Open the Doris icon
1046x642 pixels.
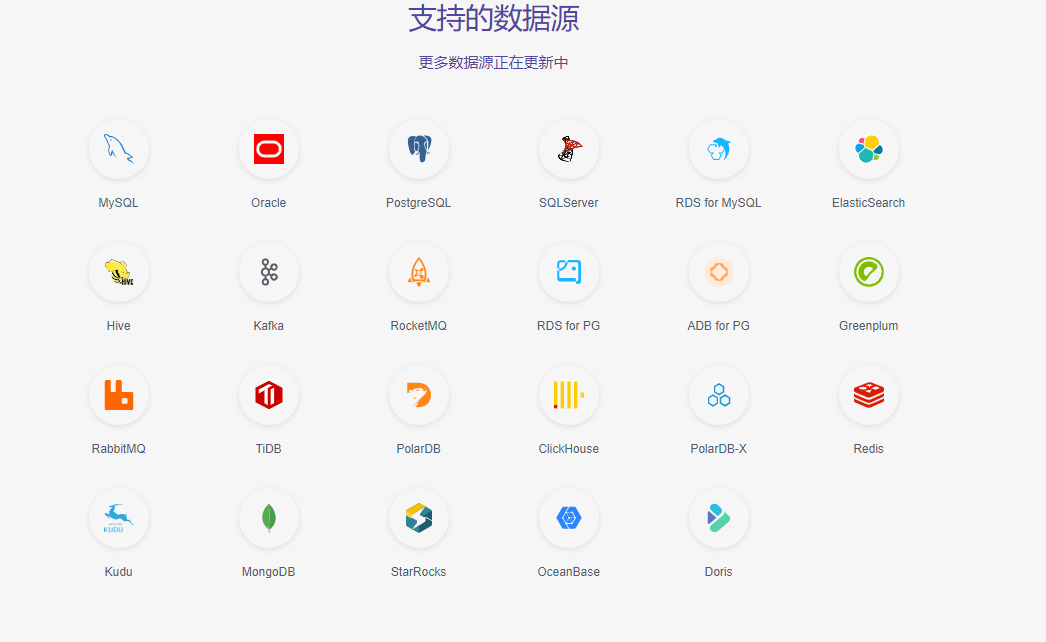[719, 518]
